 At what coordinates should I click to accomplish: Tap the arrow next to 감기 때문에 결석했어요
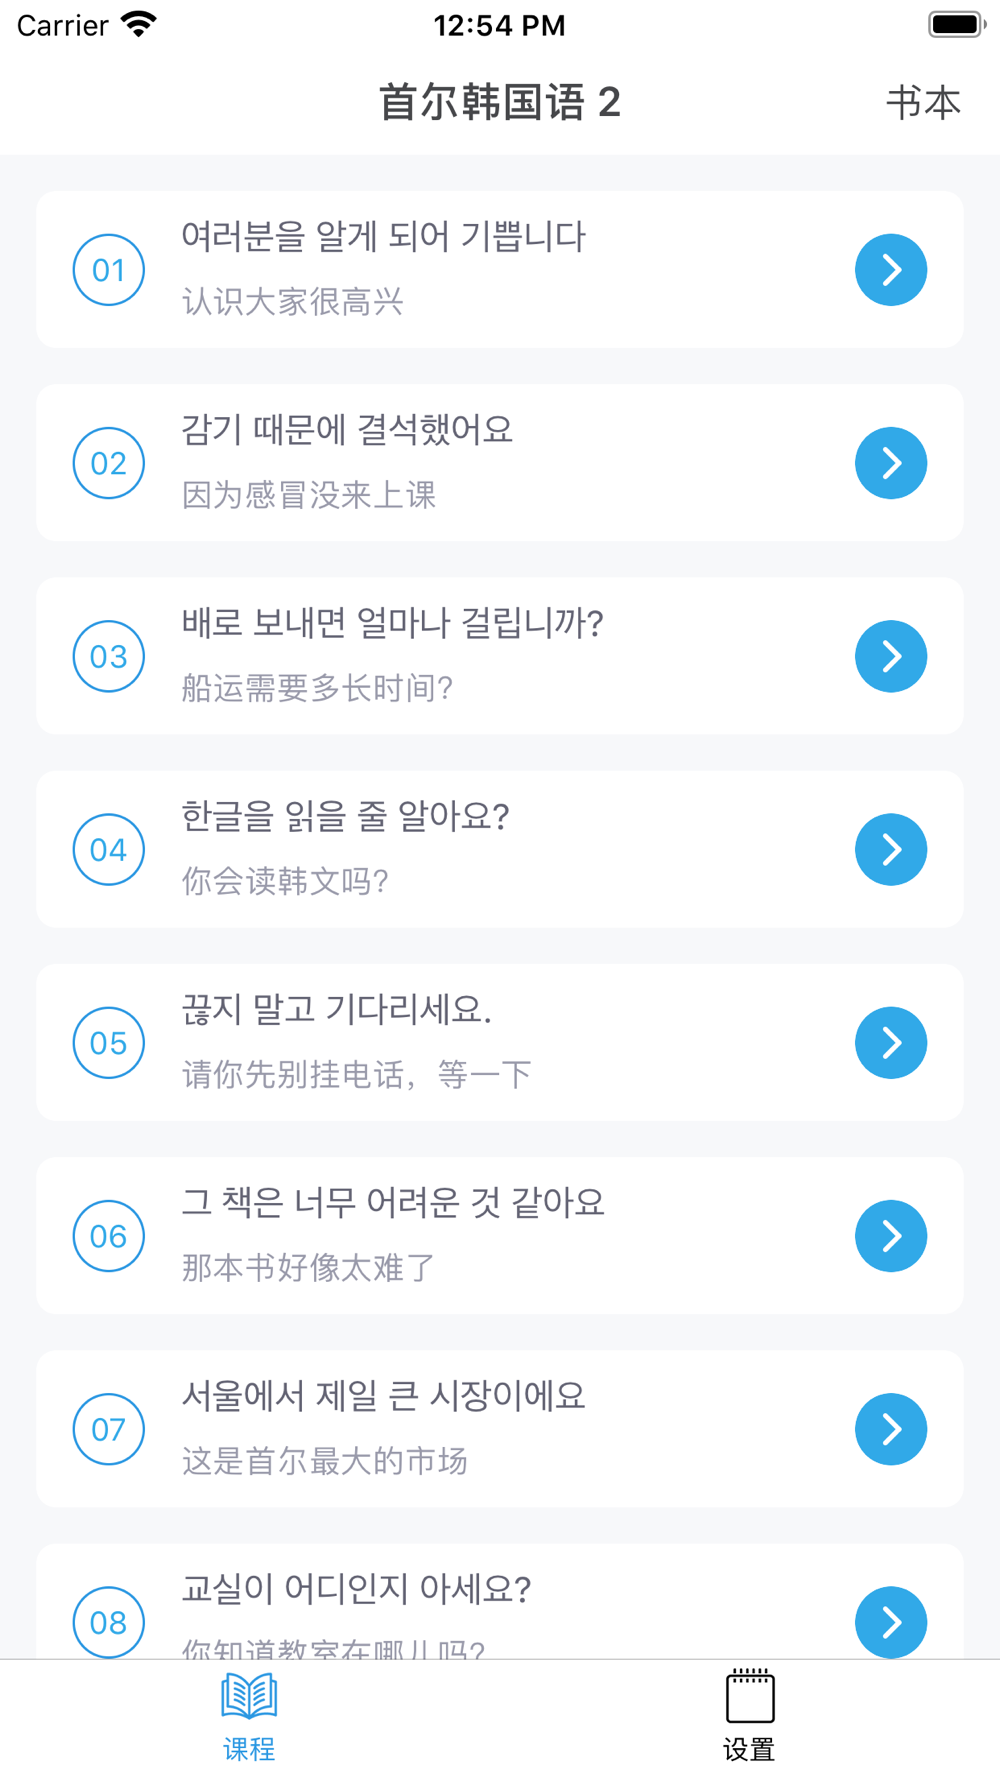click(891, 463)
